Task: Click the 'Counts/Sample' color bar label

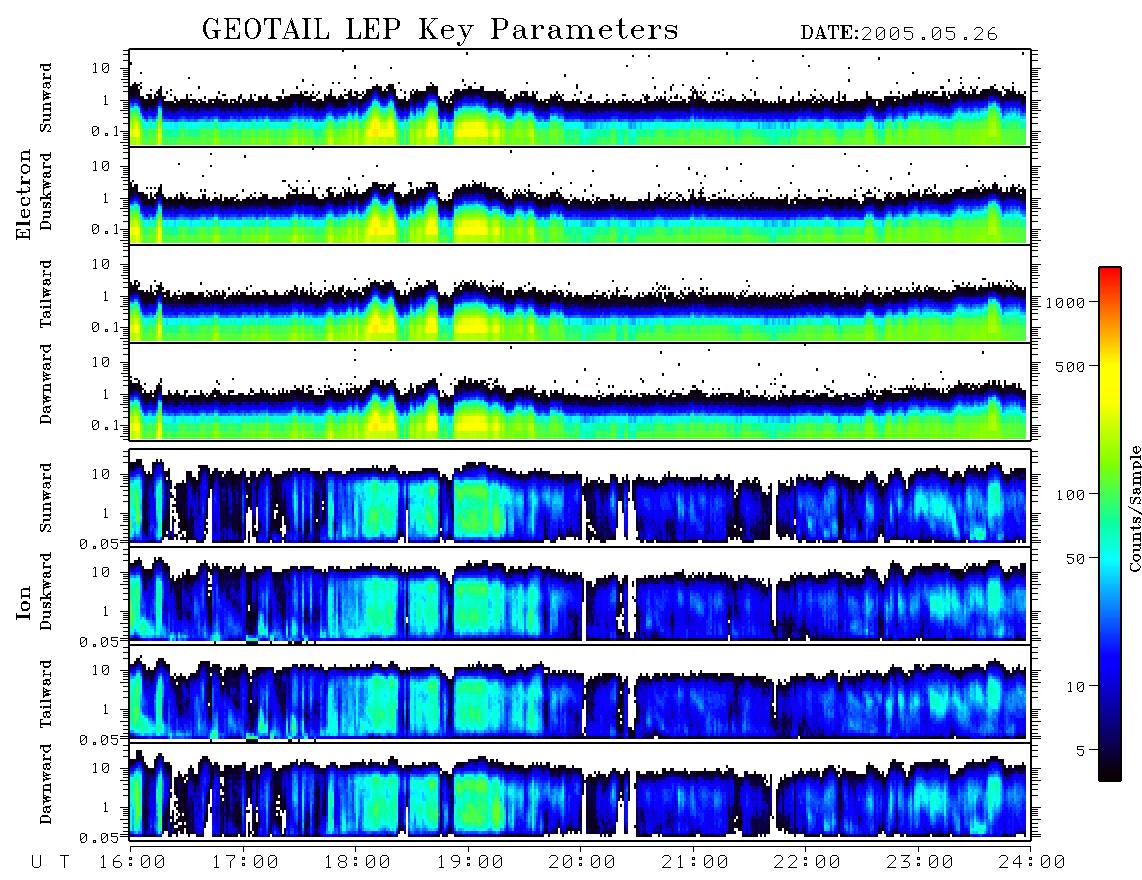Action: point(1135,509)
